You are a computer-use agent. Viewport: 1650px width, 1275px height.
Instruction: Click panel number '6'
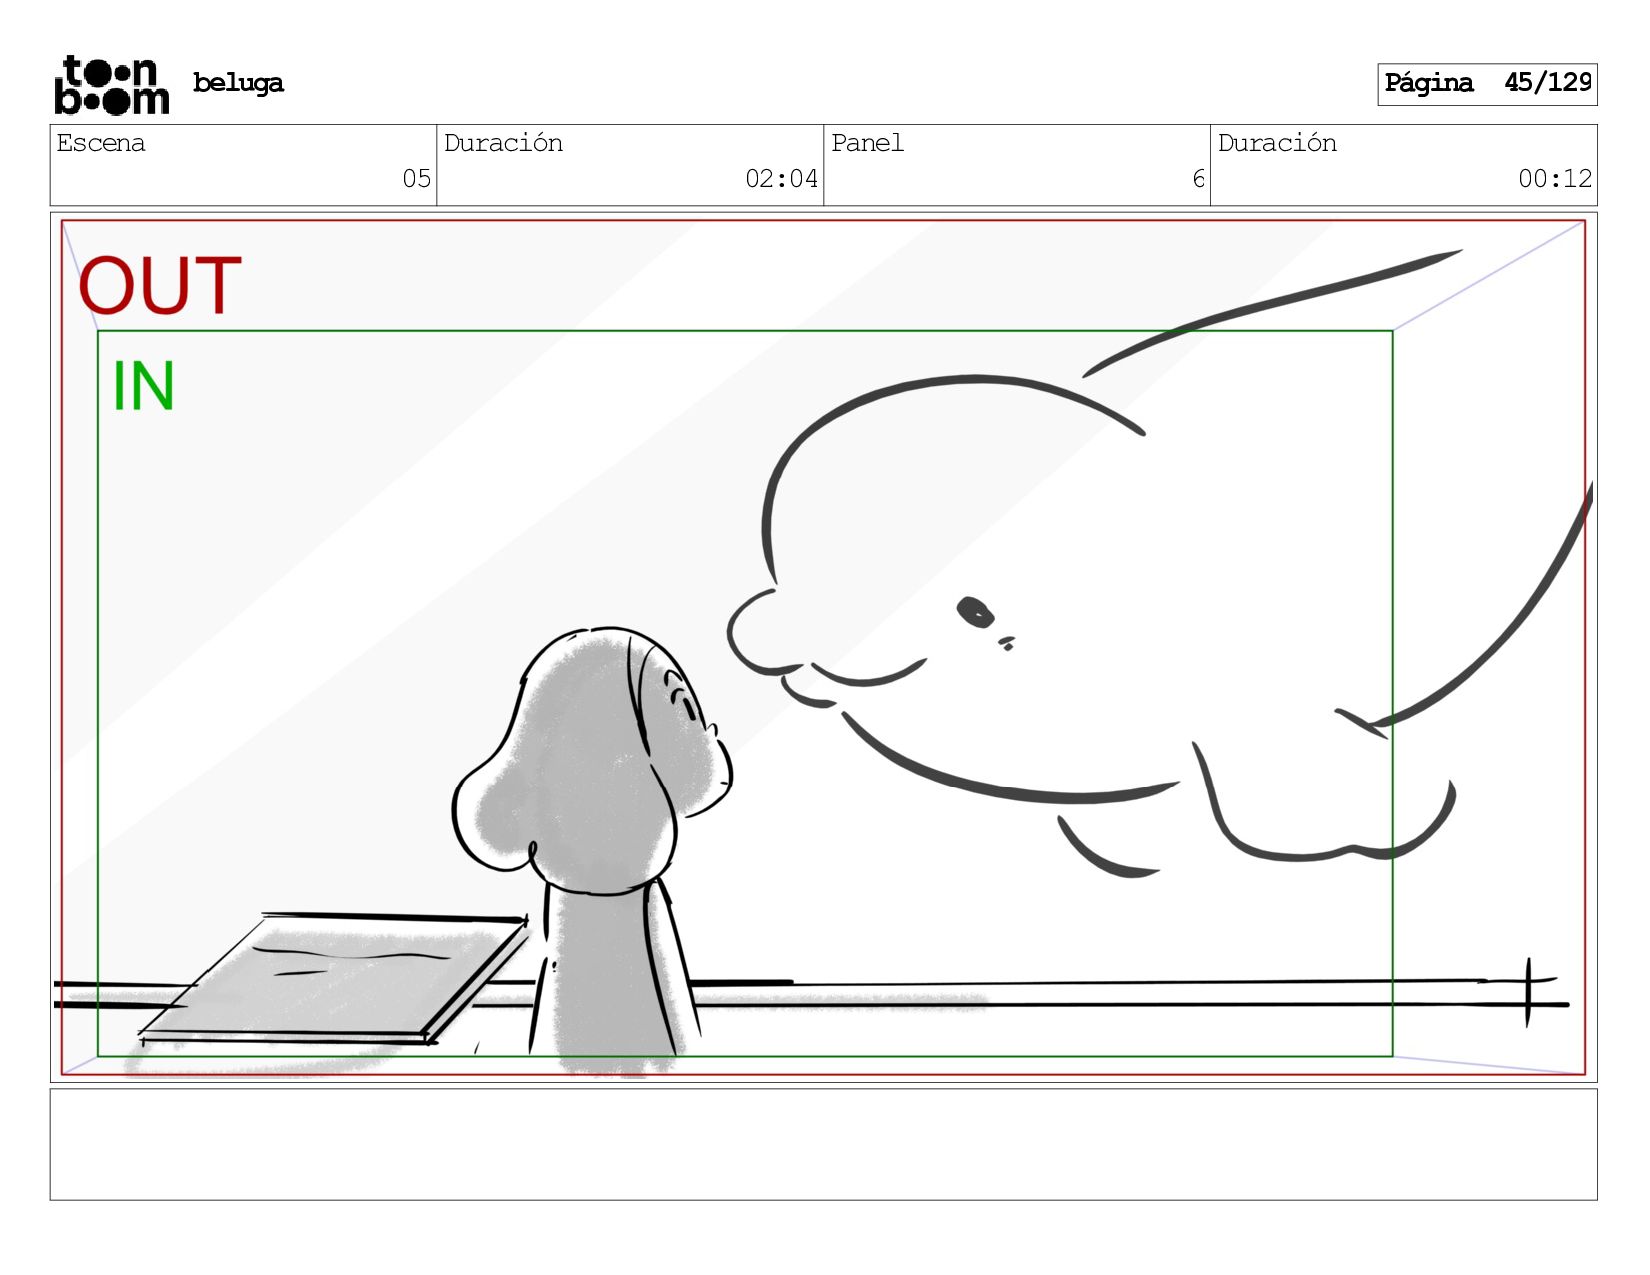pyautogui.click(x=1198, y=179)
